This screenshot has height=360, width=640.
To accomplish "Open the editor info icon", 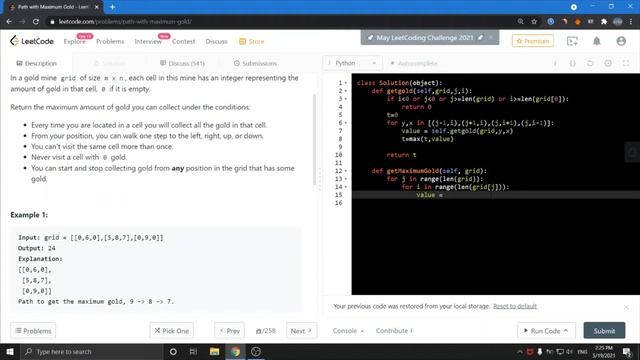I will (555, 63).
